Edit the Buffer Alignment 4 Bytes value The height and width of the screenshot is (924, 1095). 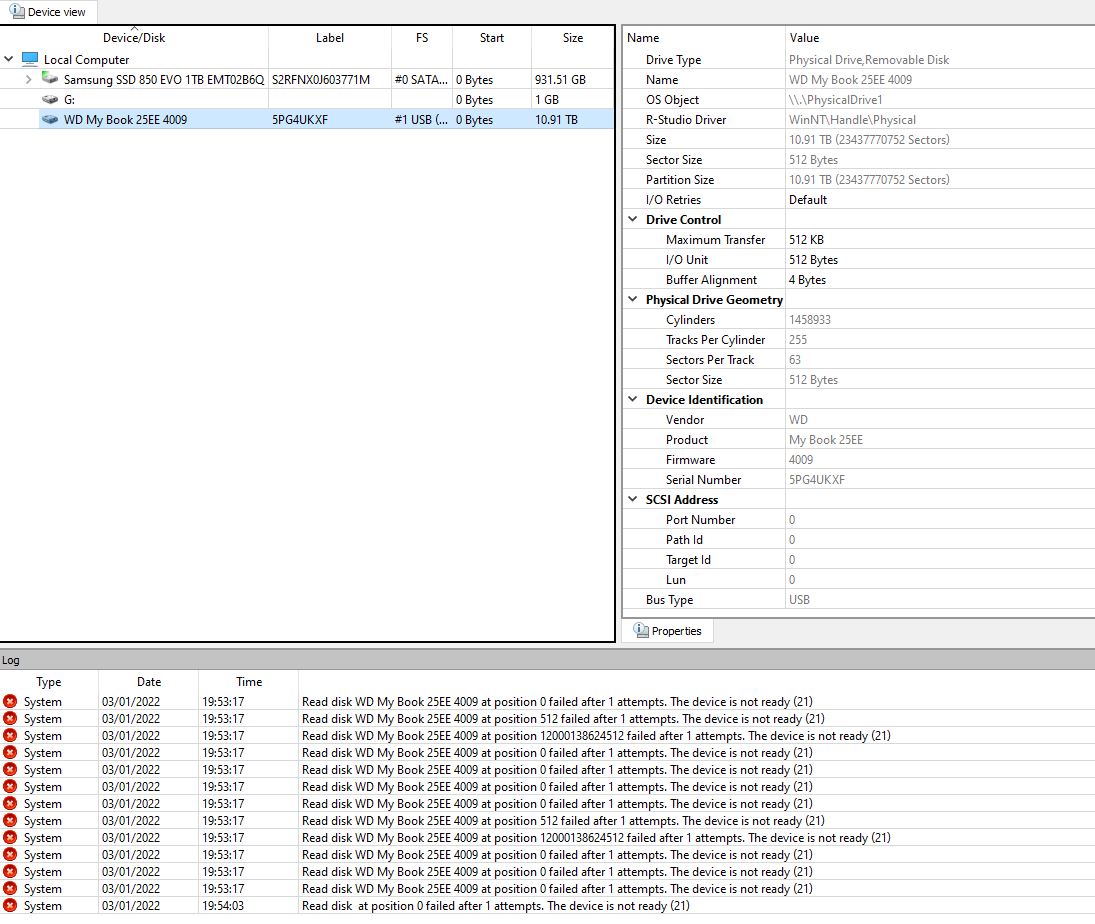[940, 279]
